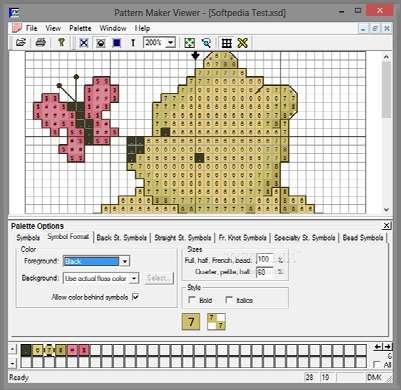Click the Open file folder icon

point(21,43)
